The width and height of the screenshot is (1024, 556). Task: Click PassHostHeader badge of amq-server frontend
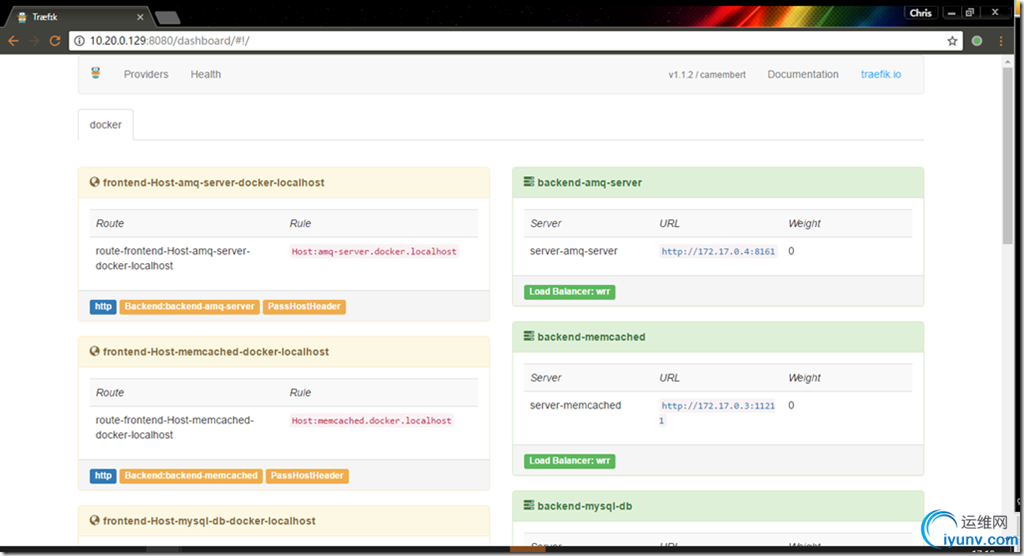coord(304,306)
